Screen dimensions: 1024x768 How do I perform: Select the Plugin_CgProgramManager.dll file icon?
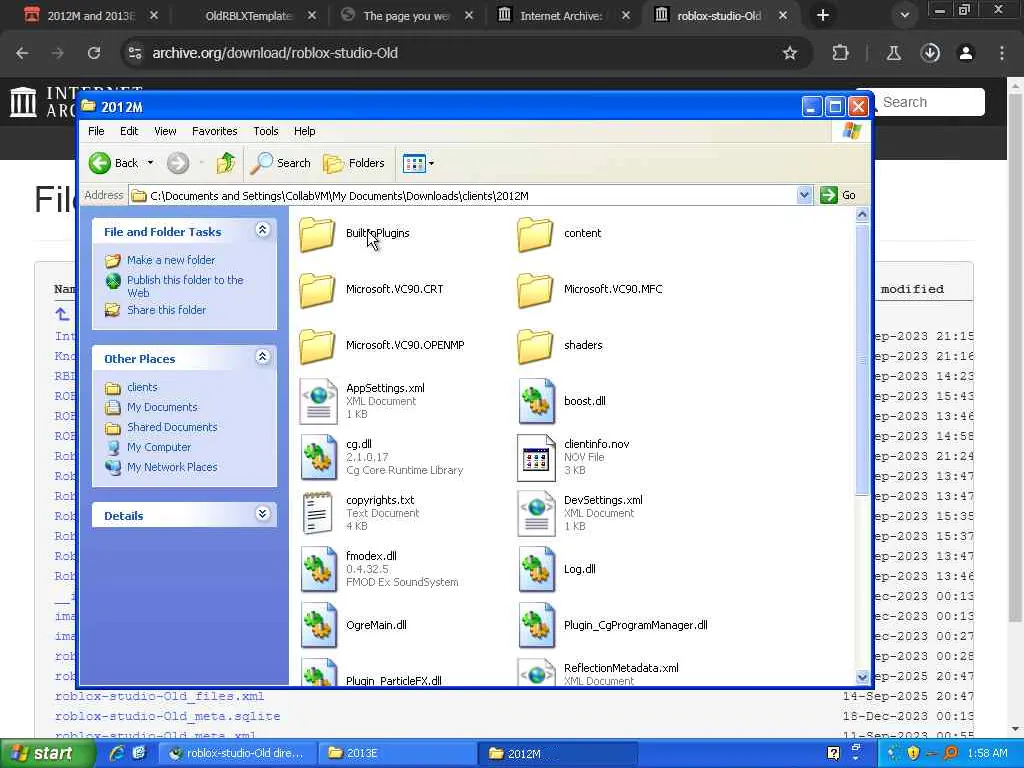tap(536, 626)
